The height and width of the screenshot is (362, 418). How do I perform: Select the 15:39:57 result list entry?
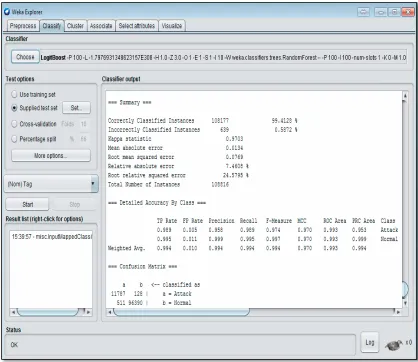[x=51, y=236]
